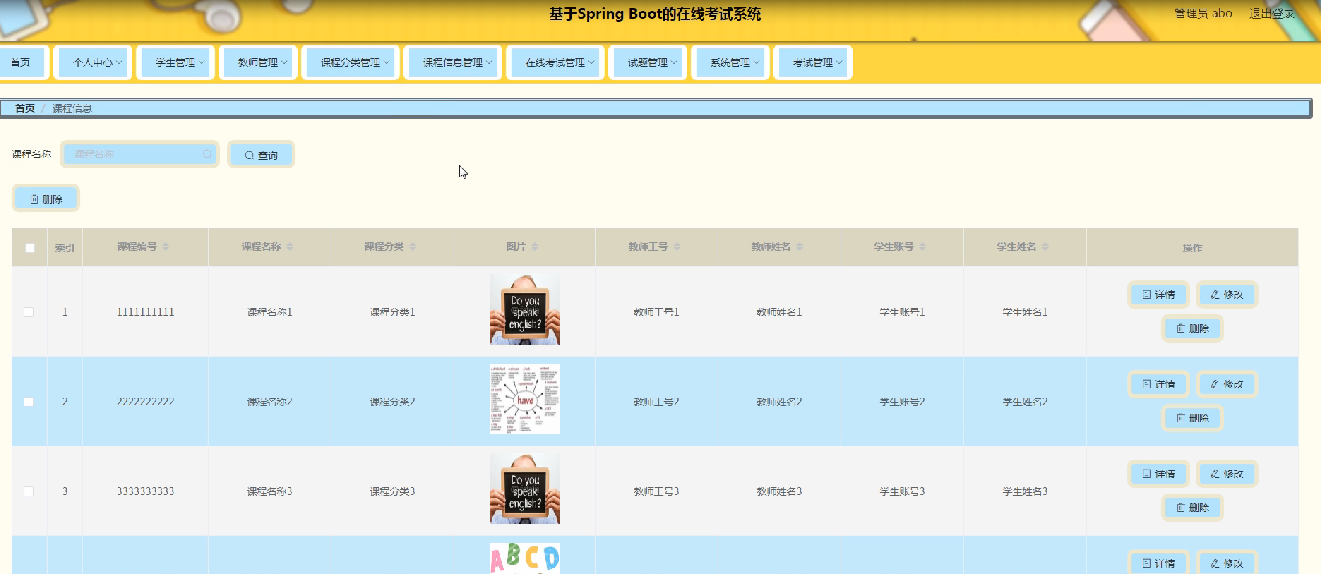Open the 'Do you speak english' image in row 1
The width and height of the screenshot is (1321, 574).
coord(525,310)
